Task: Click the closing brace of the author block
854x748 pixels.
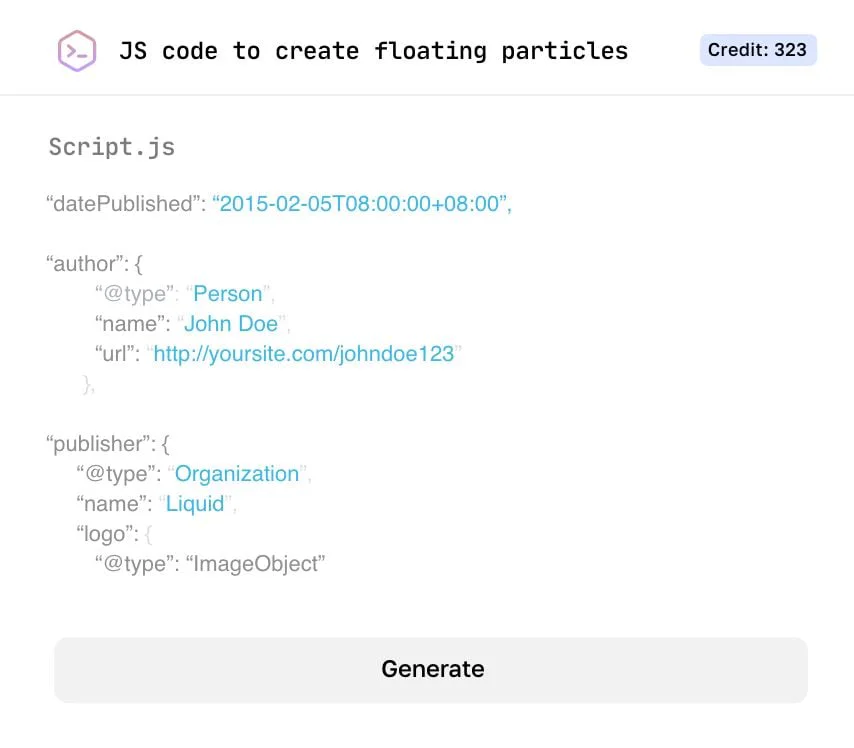Action: tap(84, 384)
